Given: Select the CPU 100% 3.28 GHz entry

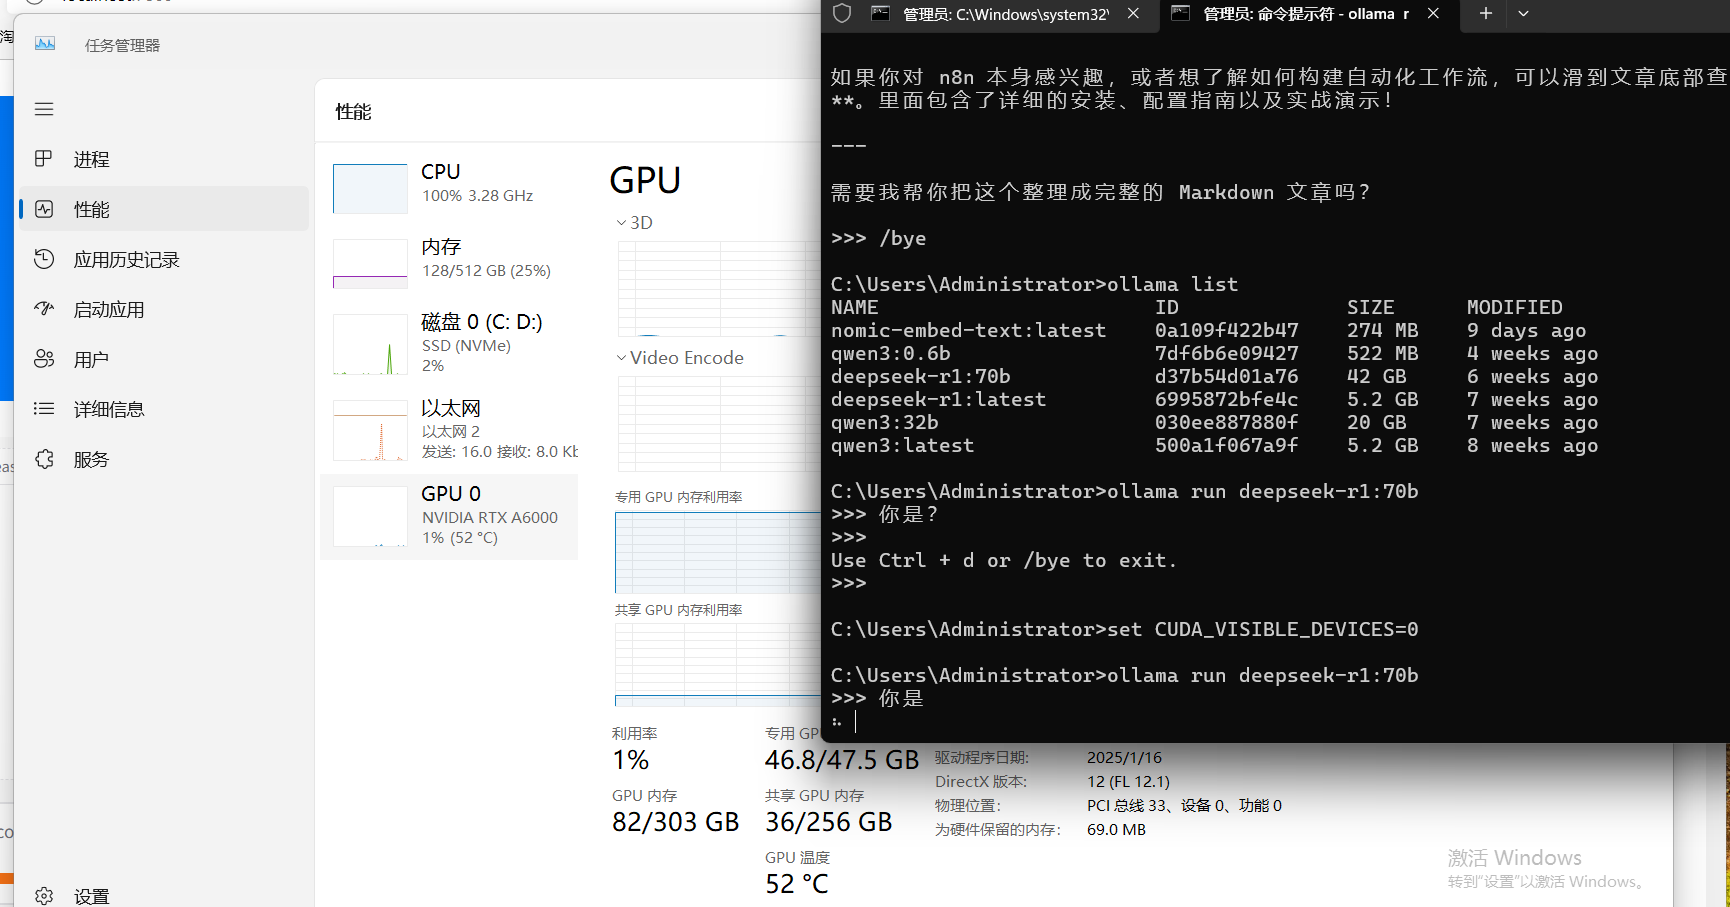Looking at the screenshot, I should coord(450,187).
